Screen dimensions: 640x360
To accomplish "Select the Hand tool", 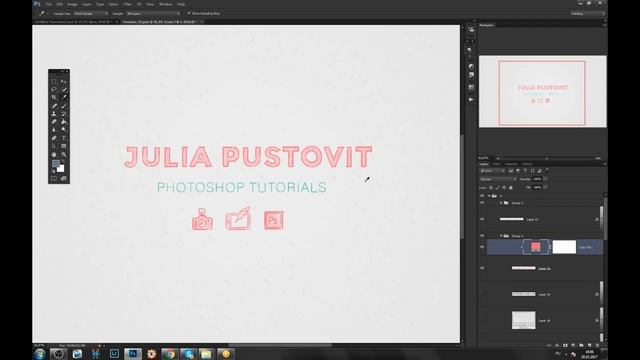I will 54,155.
